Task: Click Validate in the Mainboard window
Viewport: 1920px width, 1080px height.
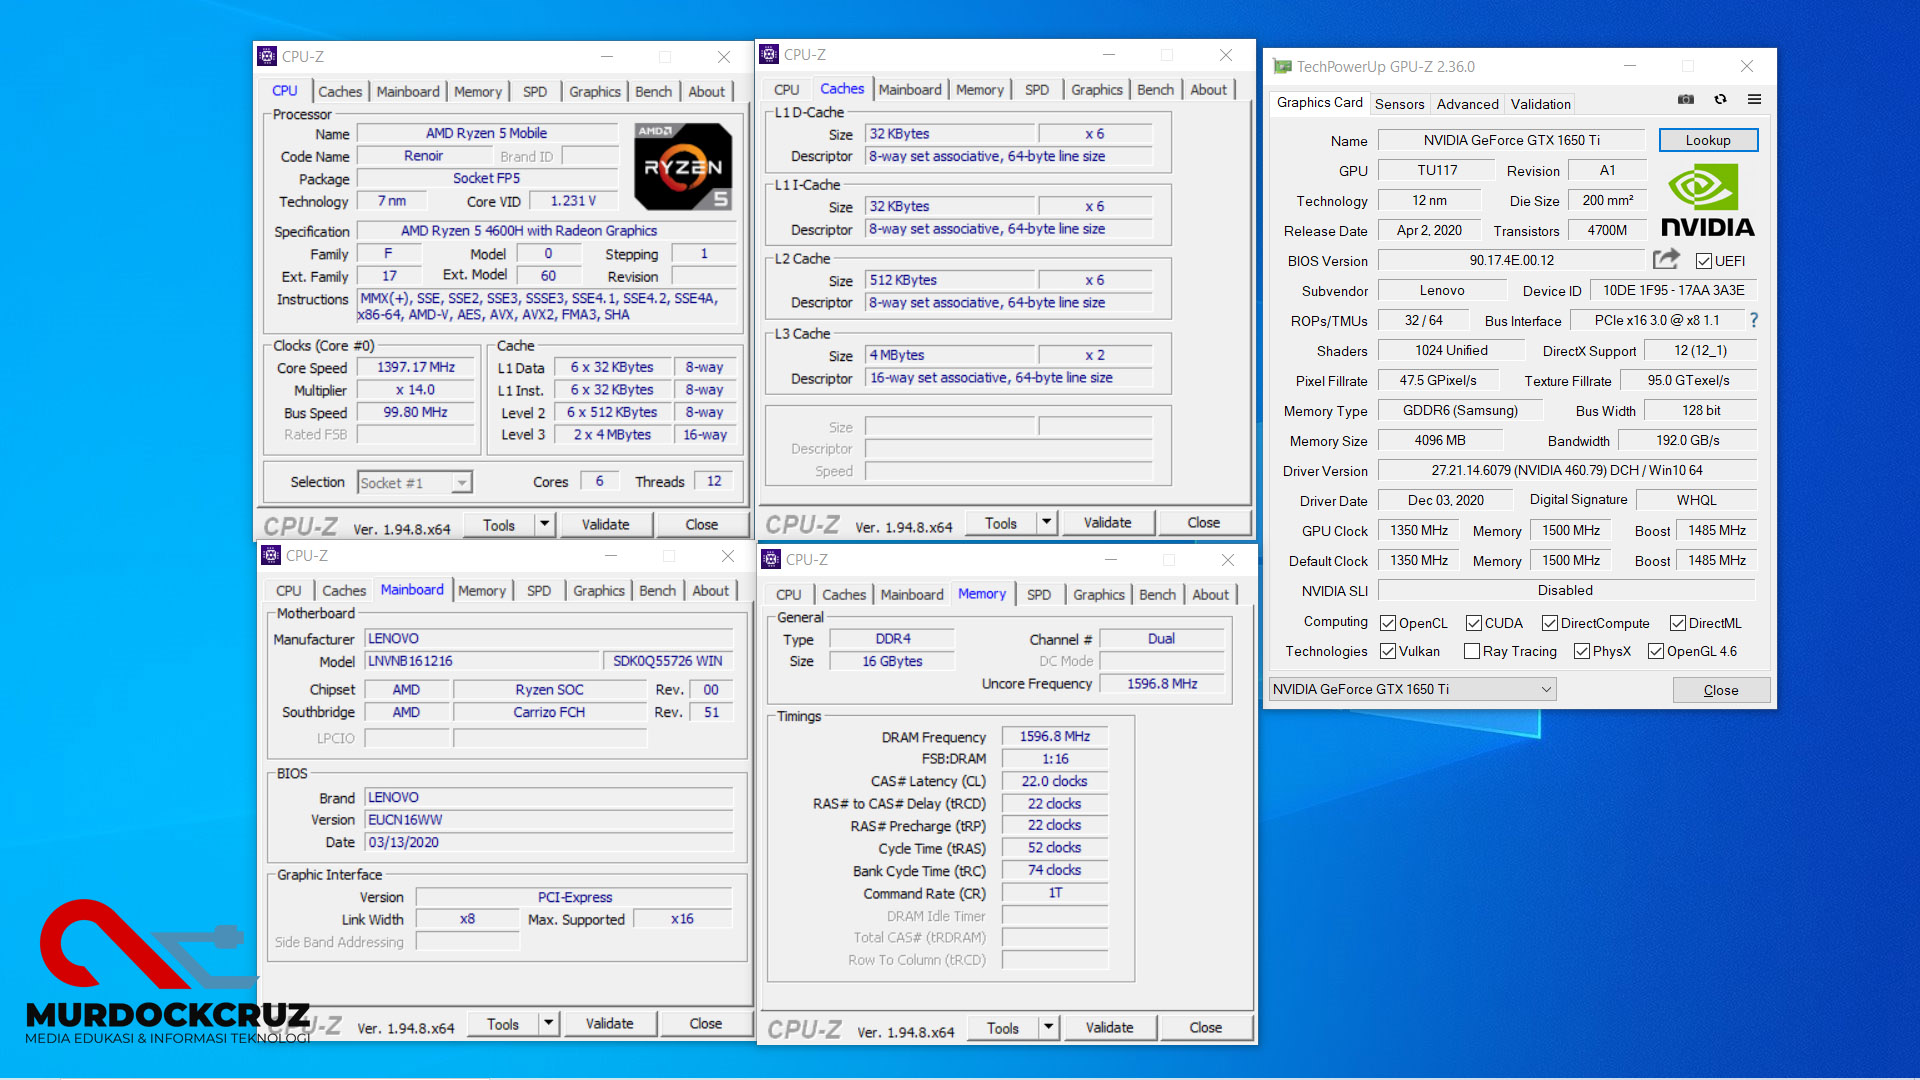Action: pyautogui.click(x=609, y=1023)
